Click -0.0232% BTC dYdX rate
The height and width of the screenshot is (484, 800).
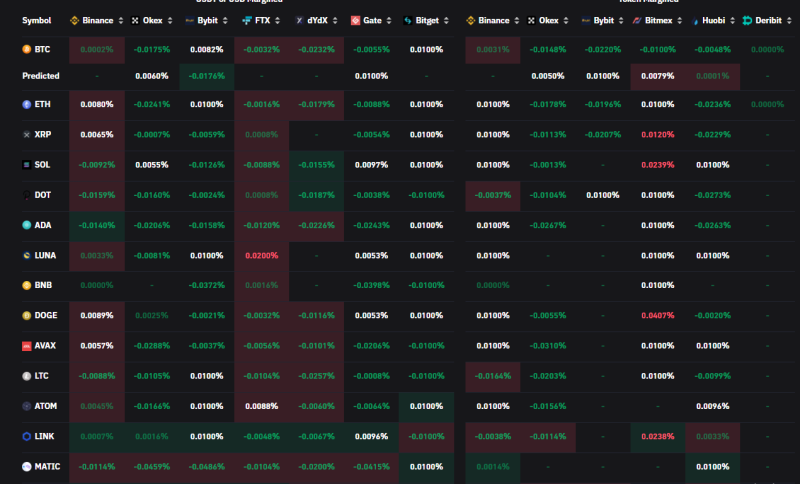316,49
